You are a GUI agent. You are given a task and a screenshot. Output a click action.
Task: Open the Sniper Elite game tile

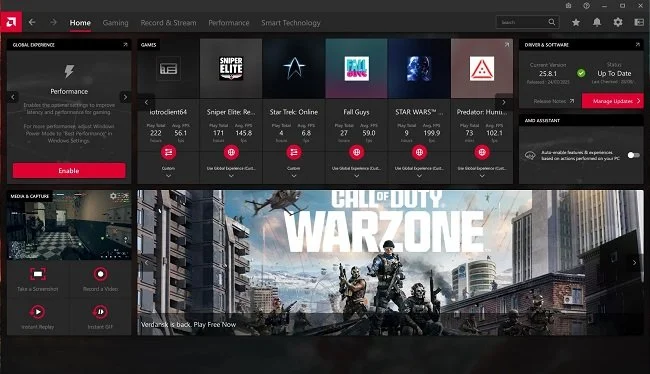tap(231, 69)
